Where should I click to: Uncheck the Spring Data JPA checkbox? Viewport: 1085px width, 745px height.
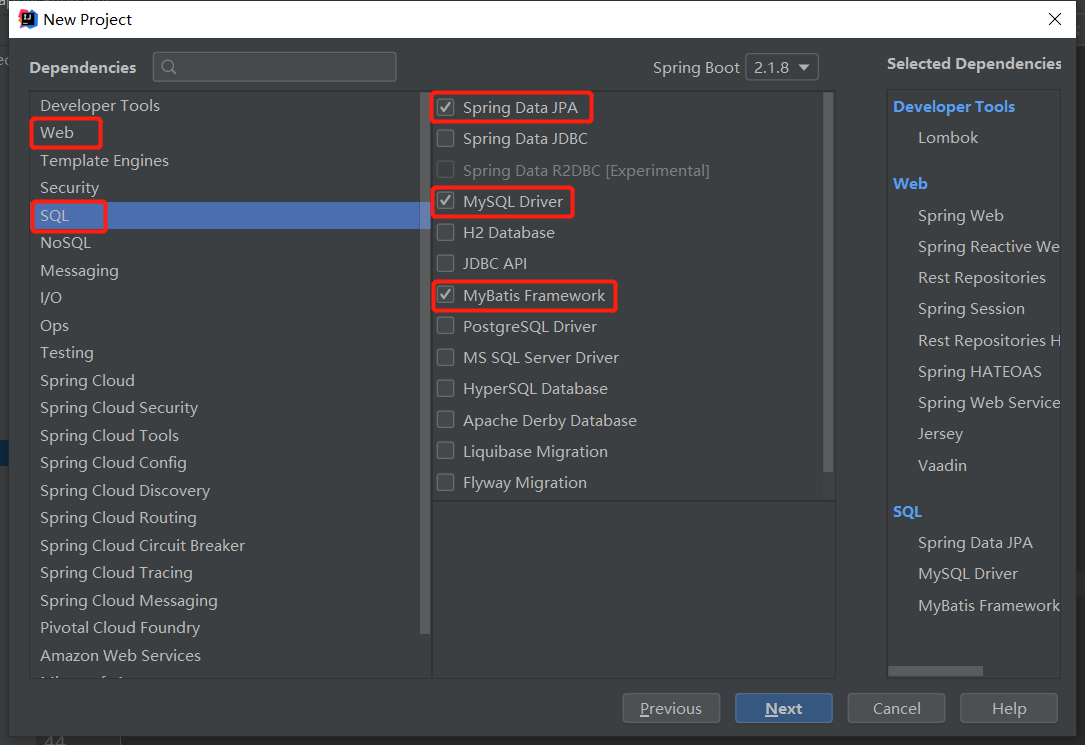pyautogui.click(x=446, y=107)
